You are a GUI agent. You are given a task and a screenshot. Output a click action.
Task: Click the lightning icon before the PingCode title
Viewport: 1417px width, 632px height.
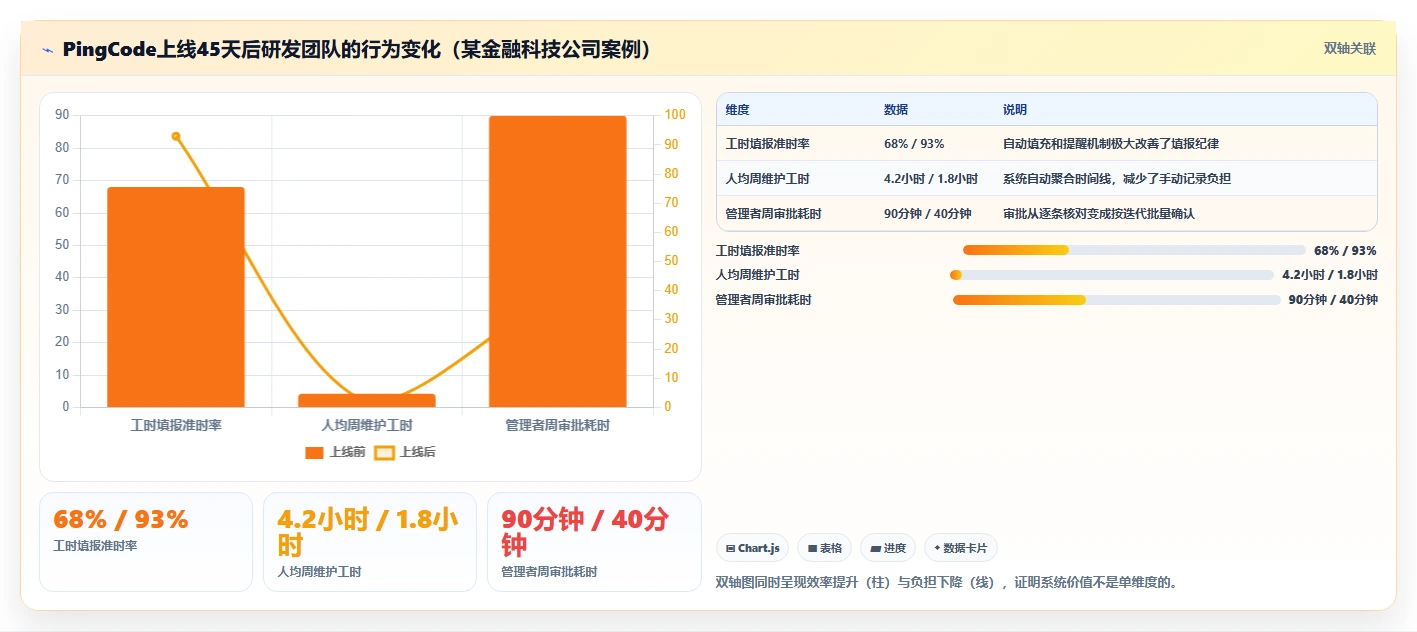click(x=48, y=50)
